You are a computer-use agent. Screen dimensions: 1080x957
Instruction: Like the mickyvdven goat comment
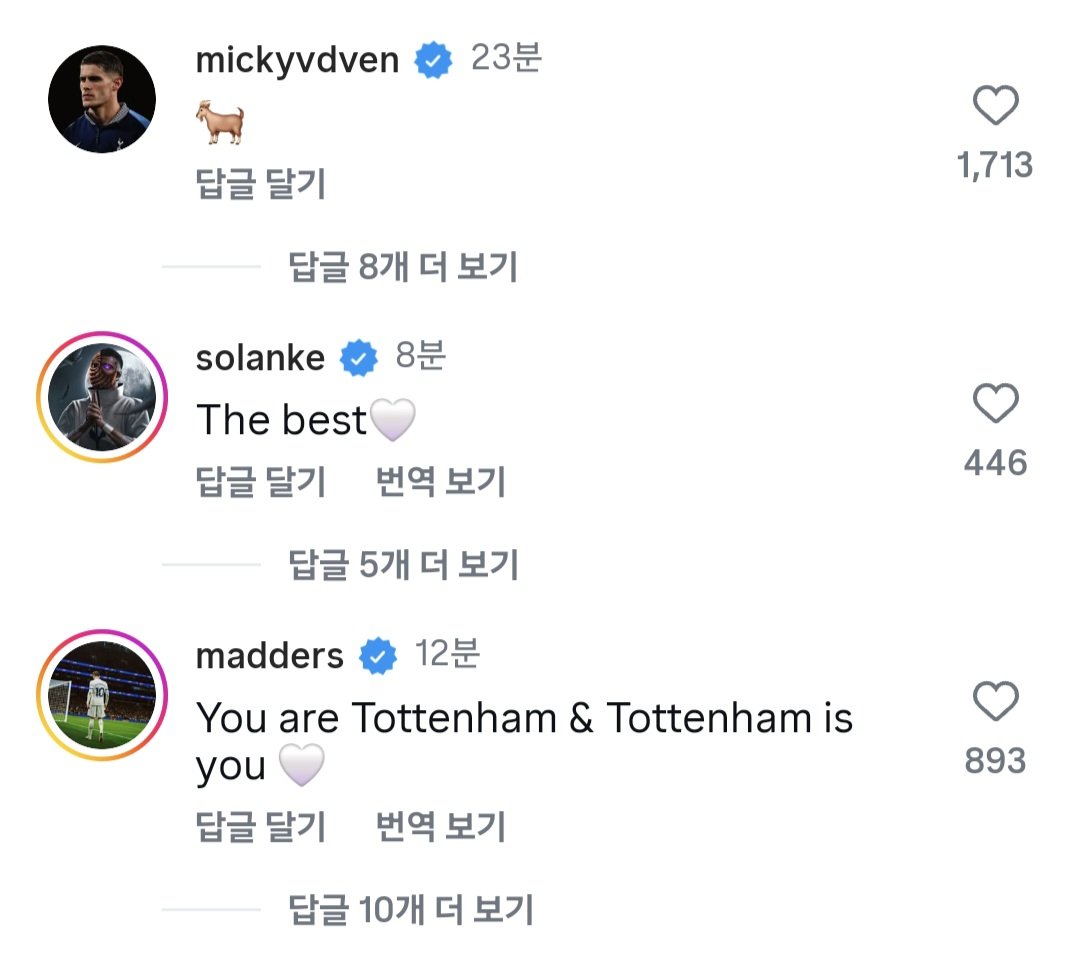995,107
